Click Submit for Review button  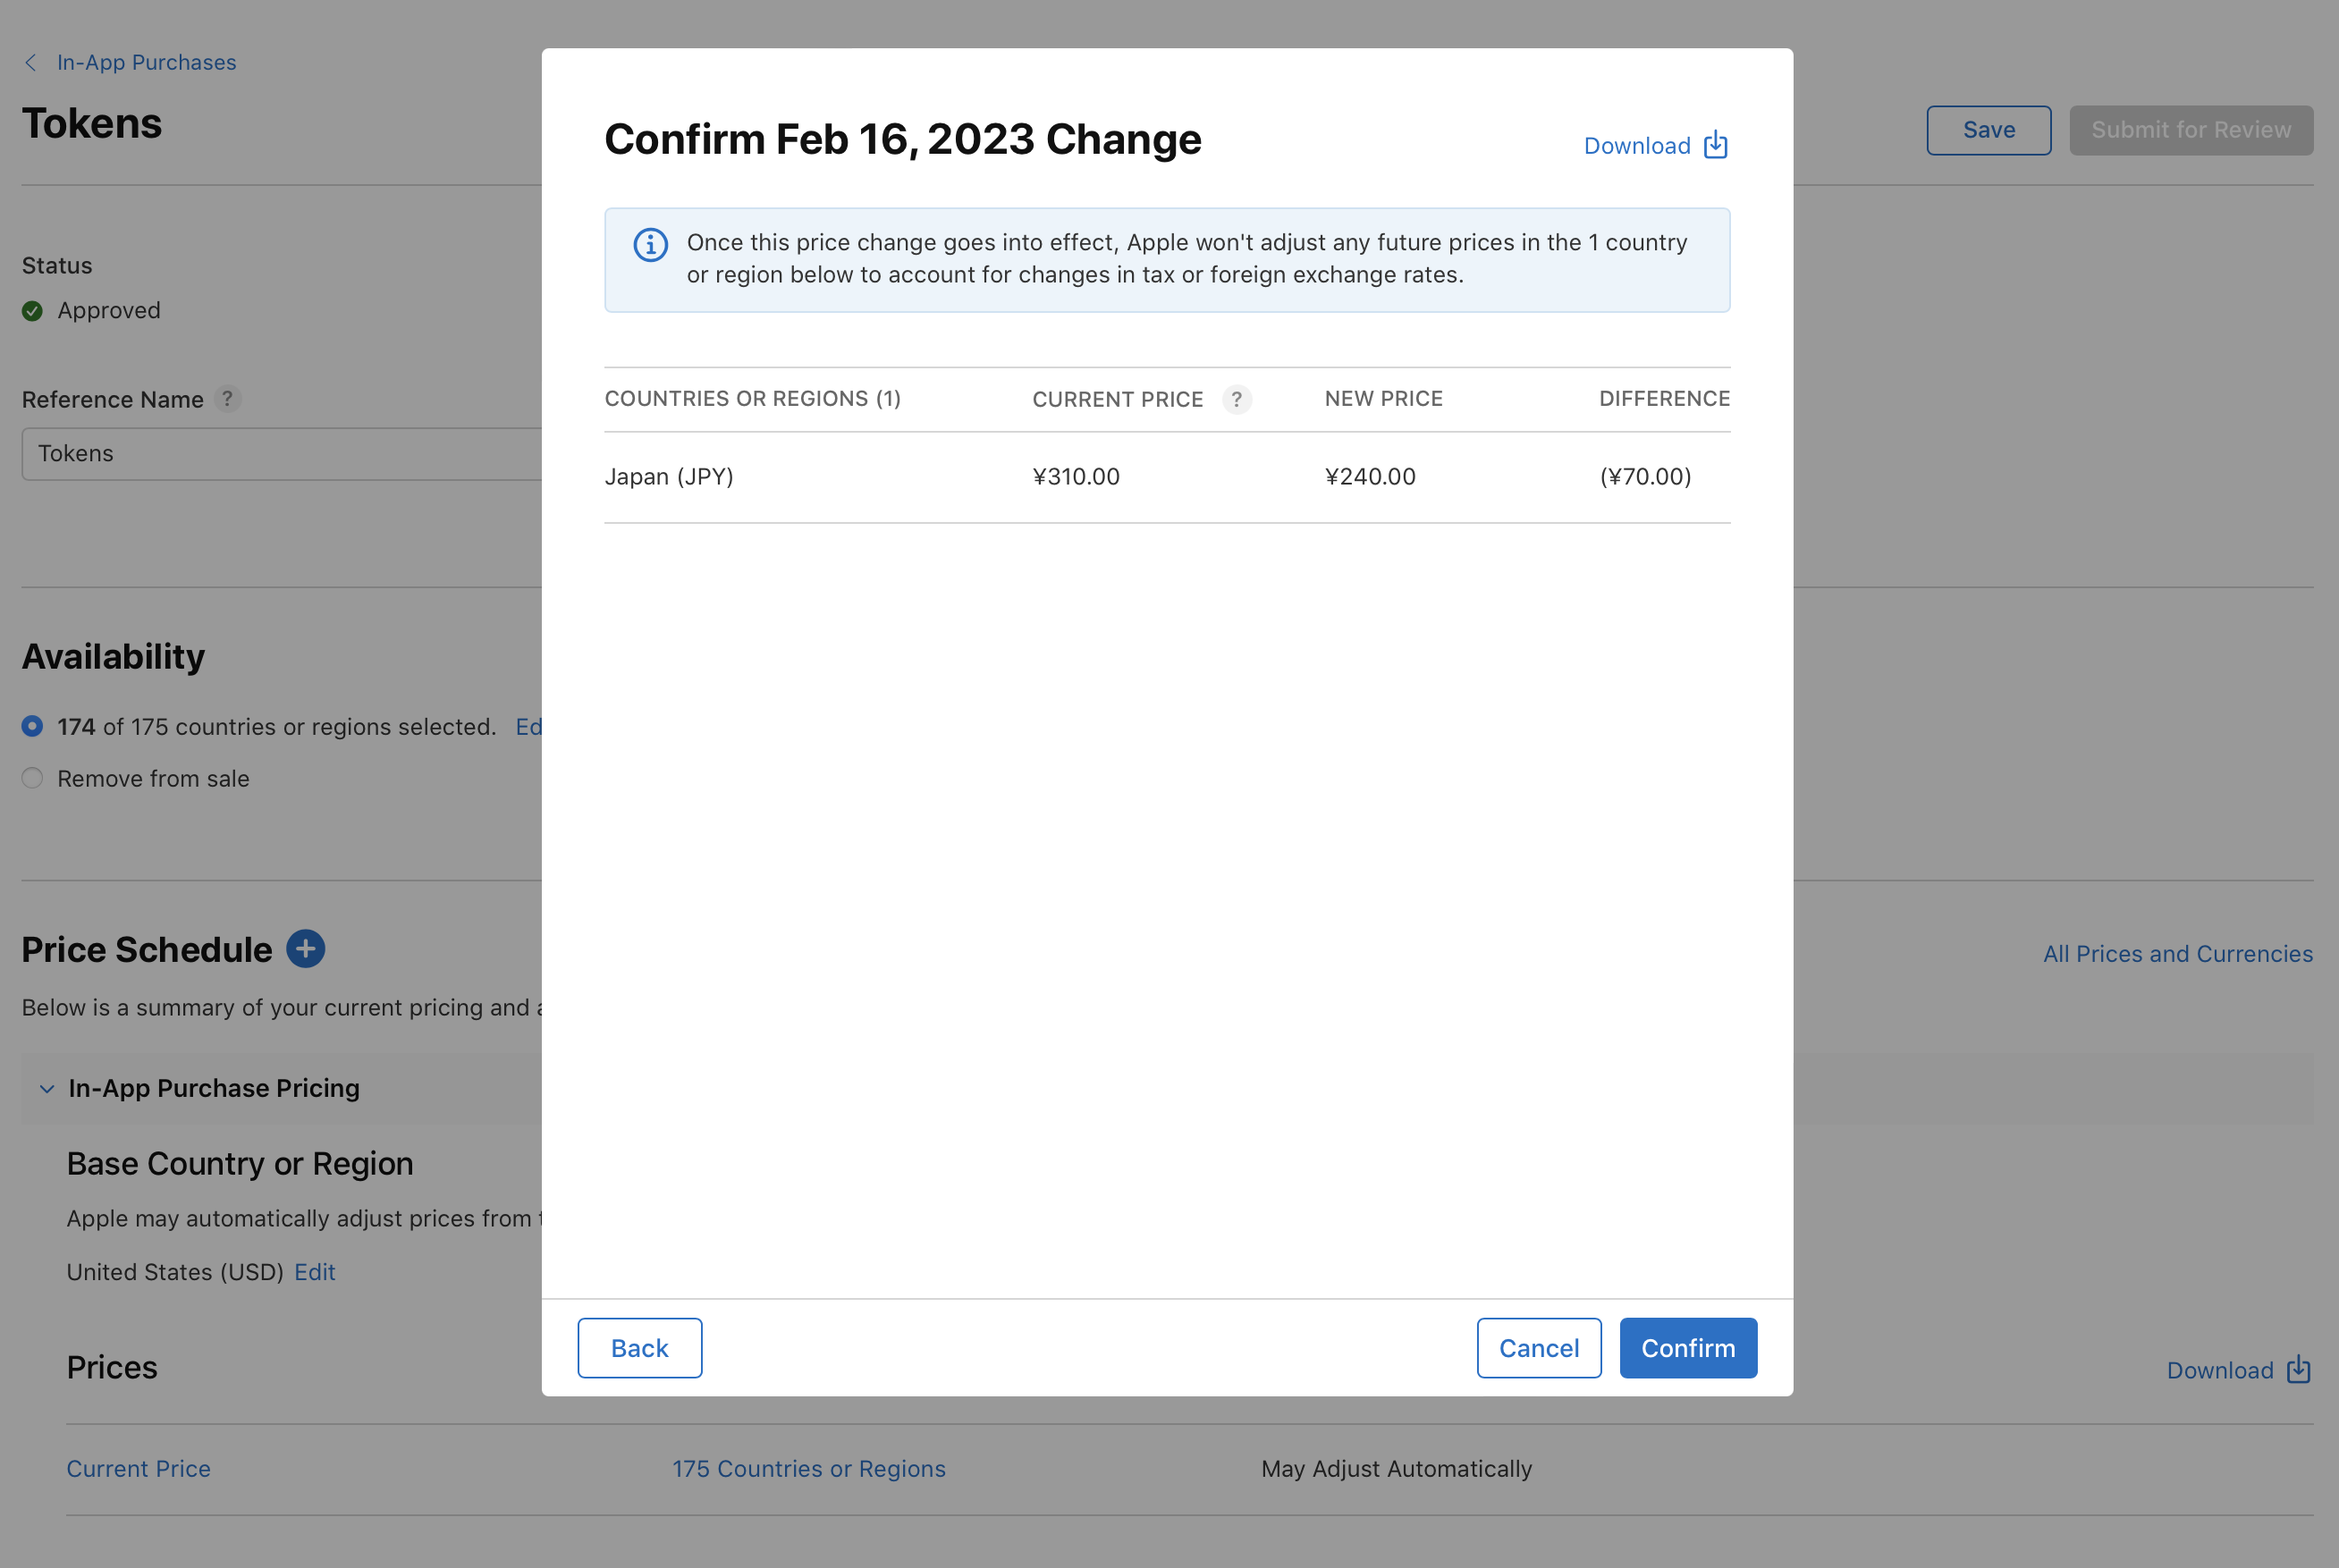click(2192, 130)
